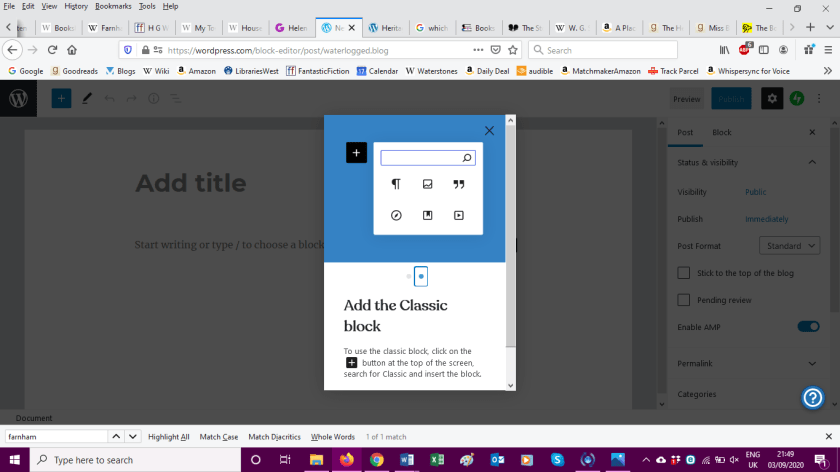The height and width of the screenshot is (472, 840).
Task: Click the Public visibility link
Action: pos(756,192)
